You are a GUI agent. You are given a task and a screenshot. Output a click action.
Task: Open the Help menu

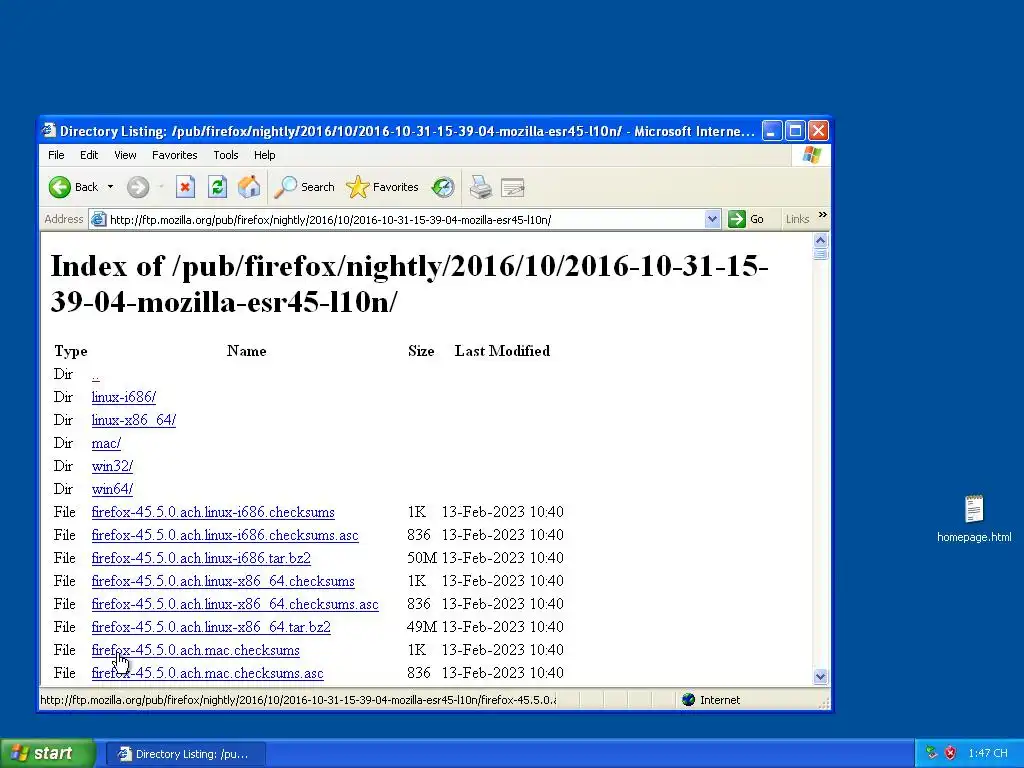point(264,155)
